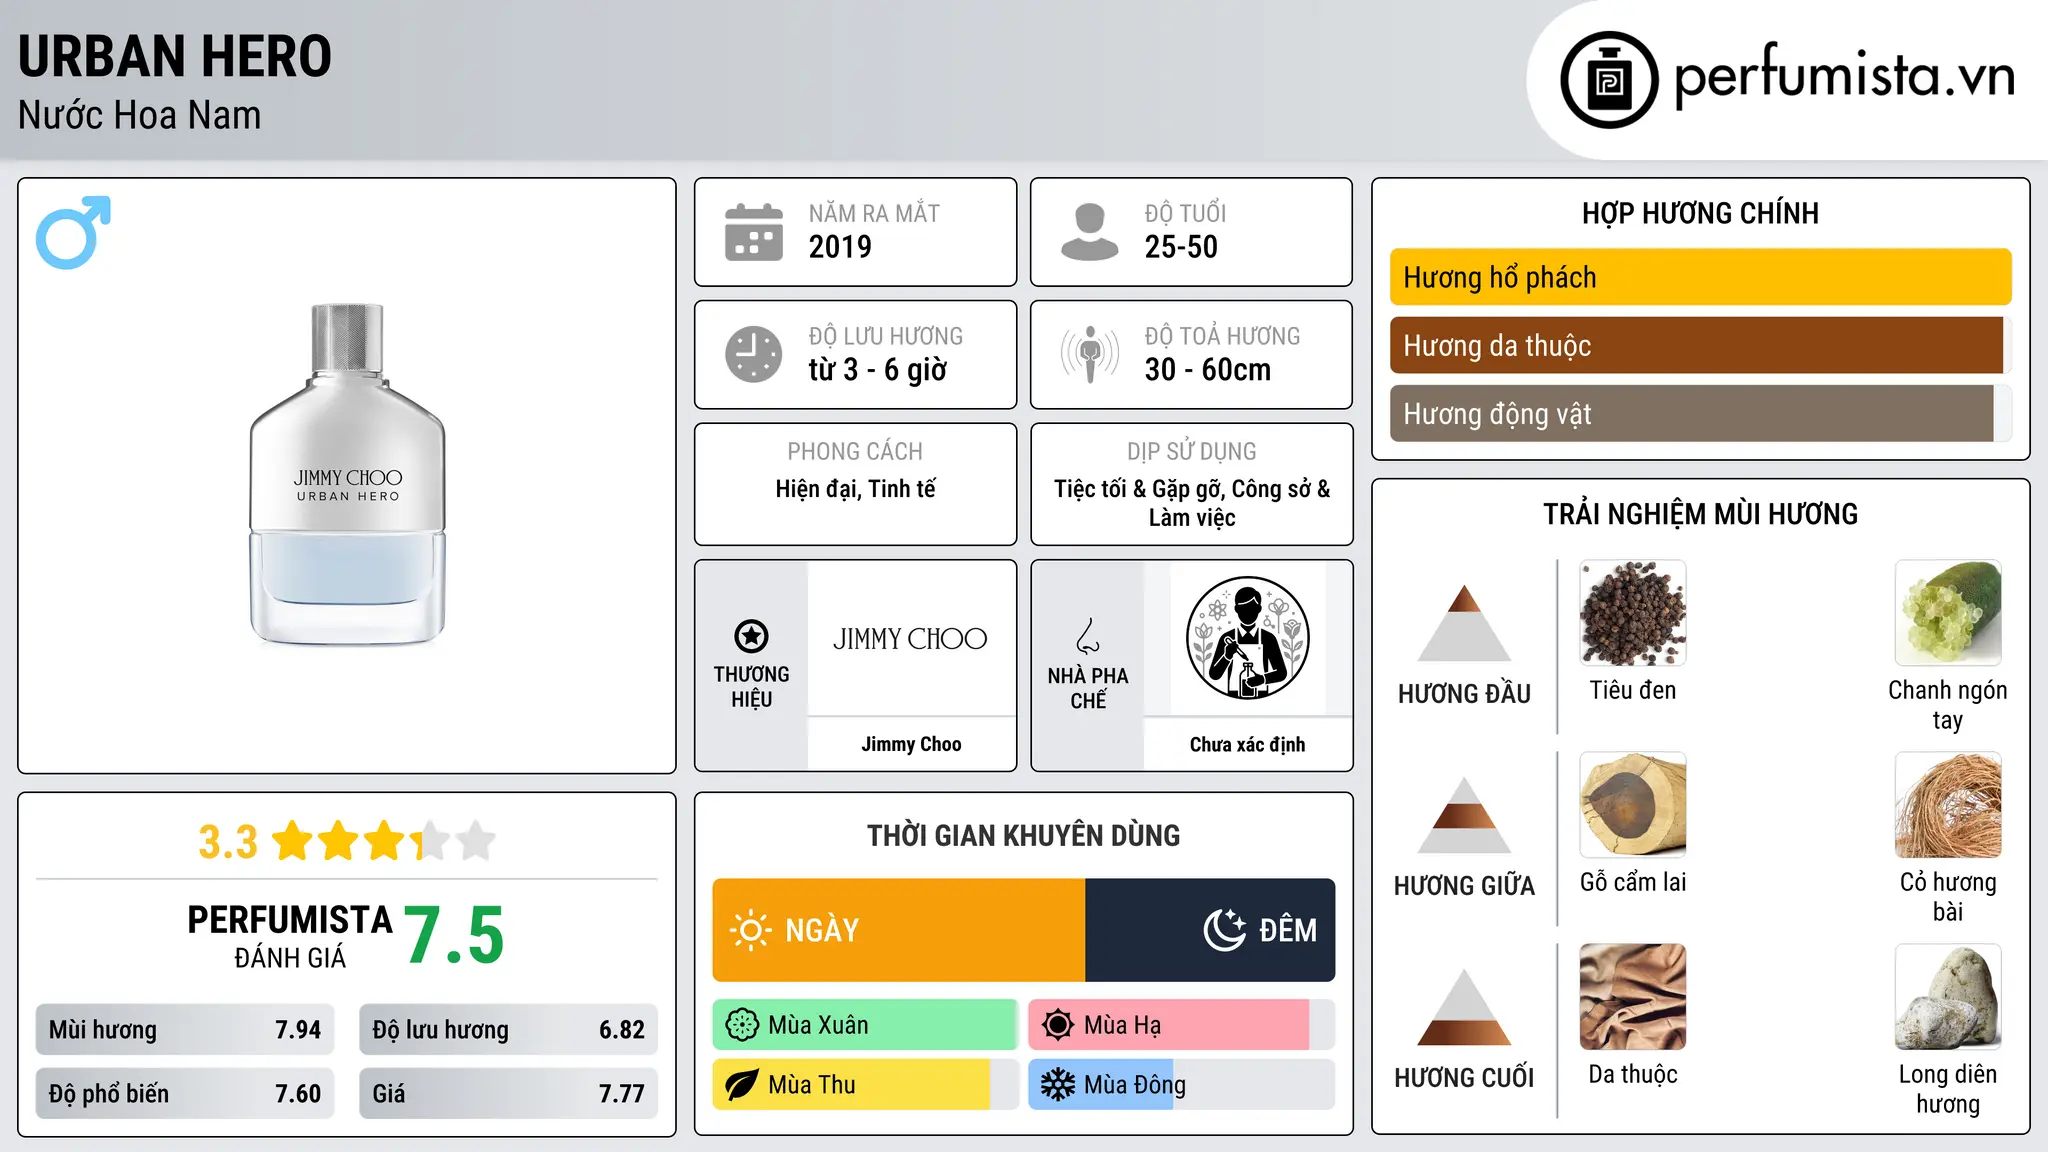Click the Jimmy Choo brand logo image
The height and width of the screenshot is (1152, 2048).
coord(910,639)
